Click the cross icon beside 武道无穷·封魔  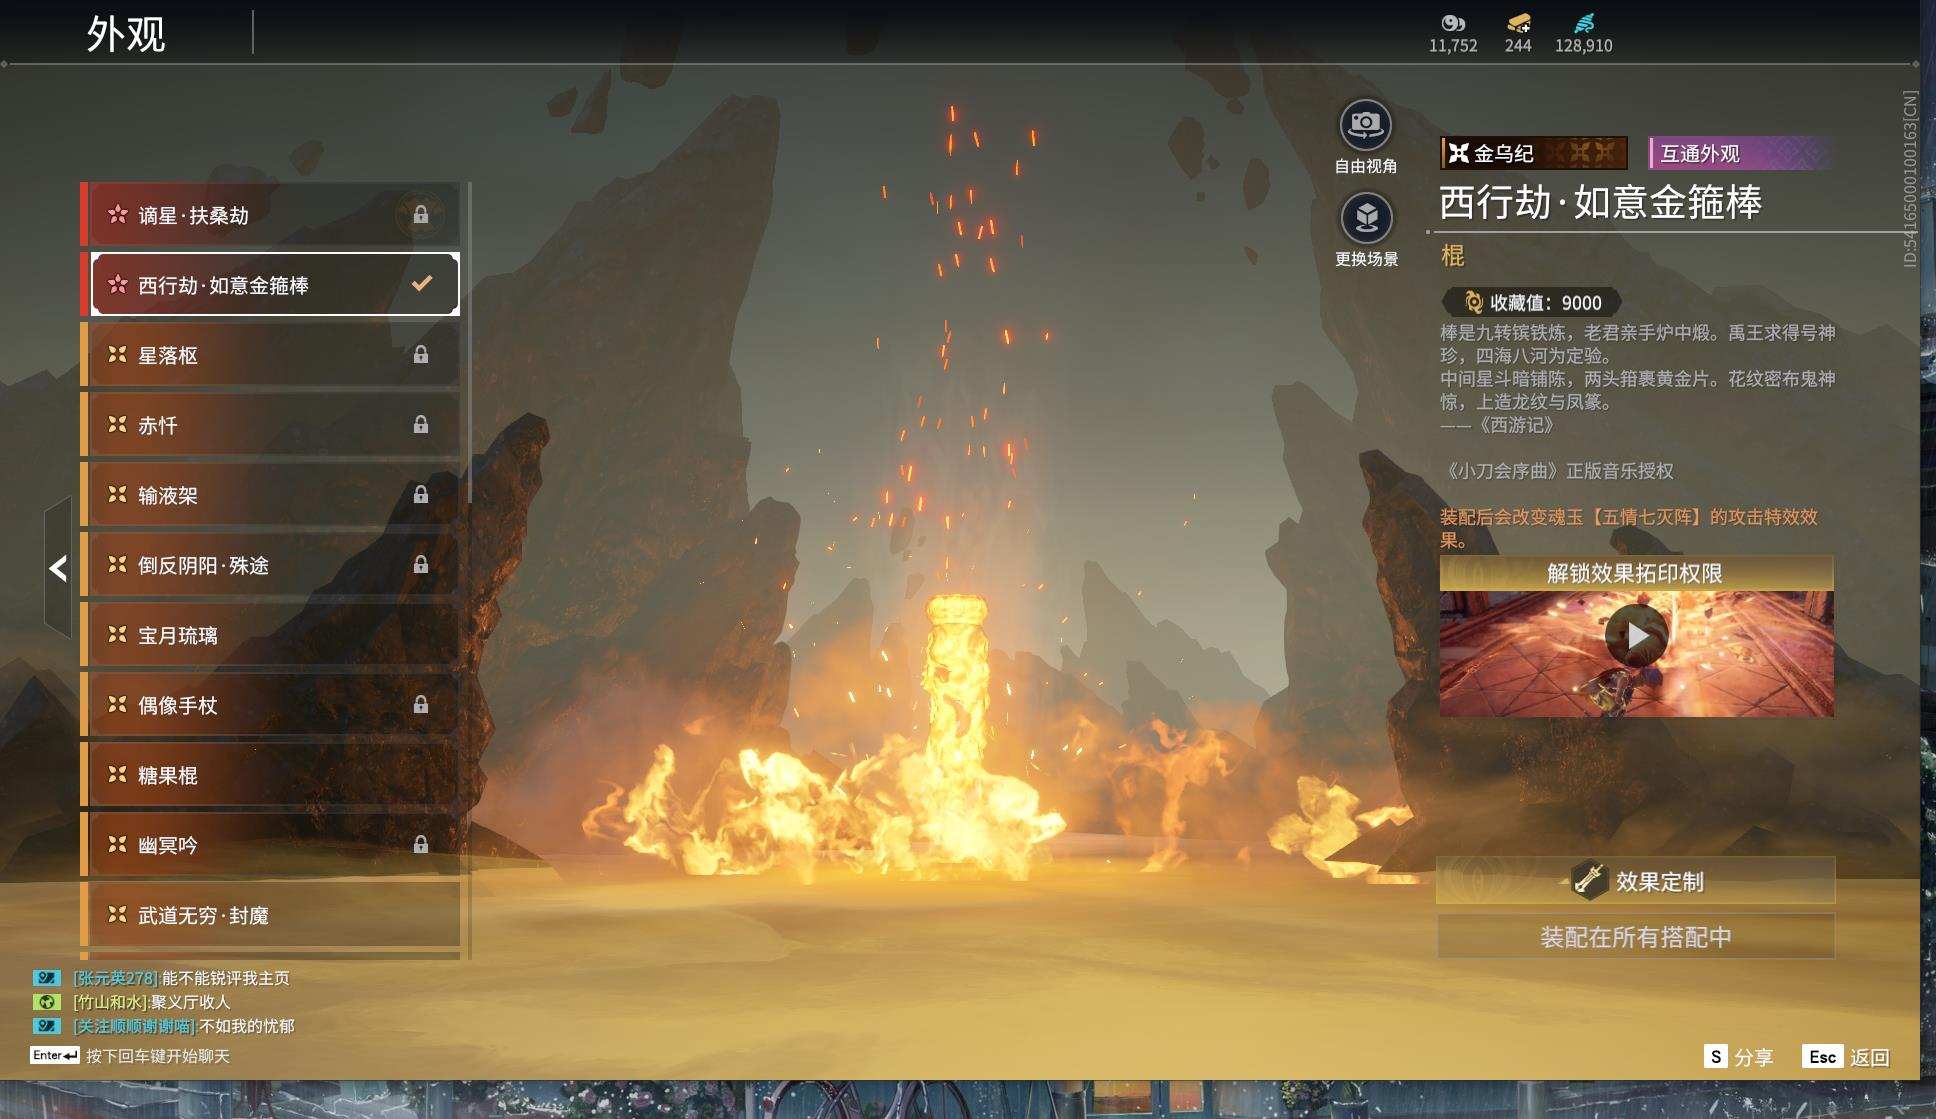[x=118, y=914]
